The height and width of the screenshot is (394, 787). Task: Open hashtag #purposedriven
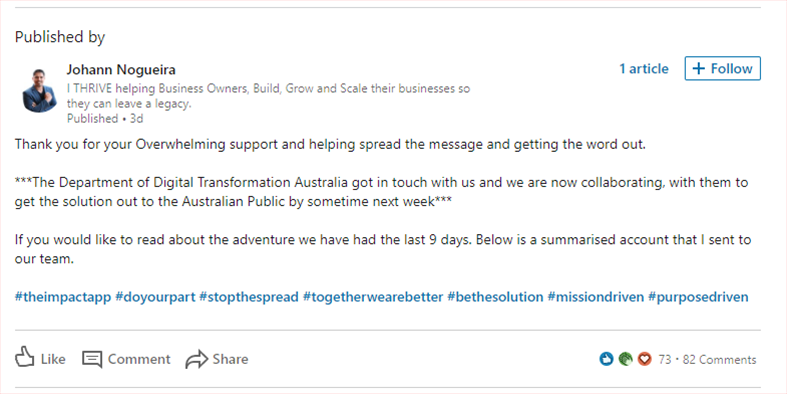[x=698, y=297]
